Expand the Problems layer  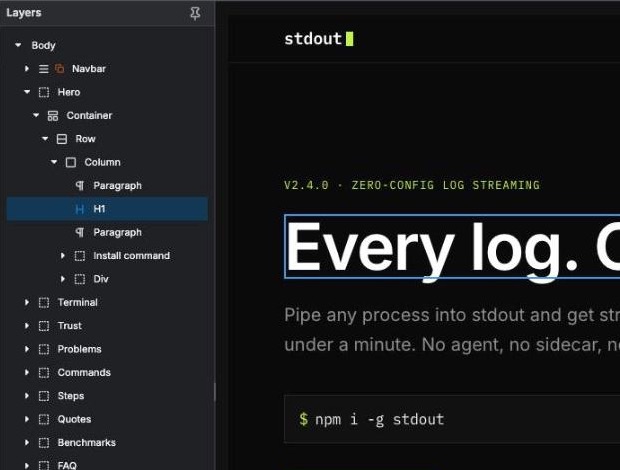[x=26, y=349]
